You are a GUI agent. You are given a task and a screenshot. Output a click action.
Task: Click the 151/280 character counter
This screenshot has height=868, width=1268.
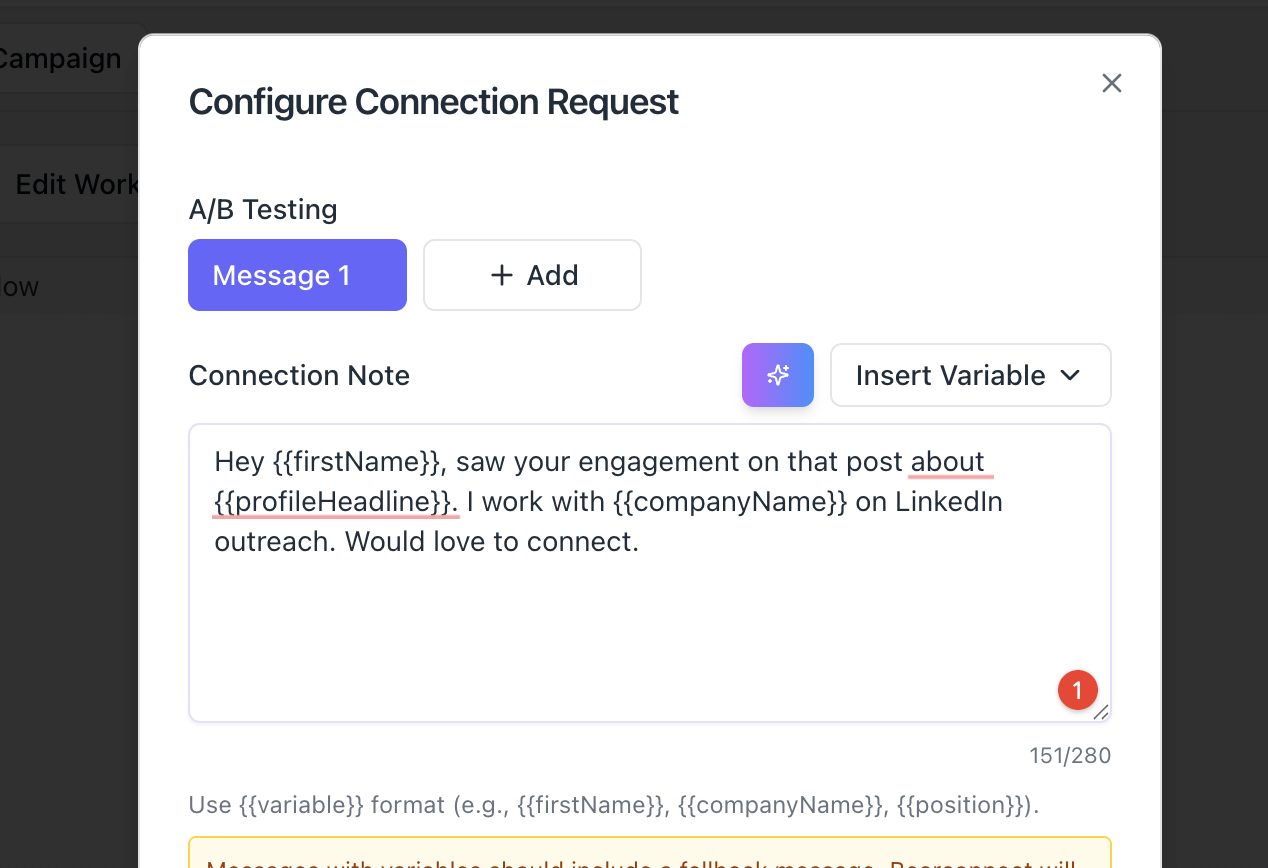pyautogui.click(x=1070, y=755)
